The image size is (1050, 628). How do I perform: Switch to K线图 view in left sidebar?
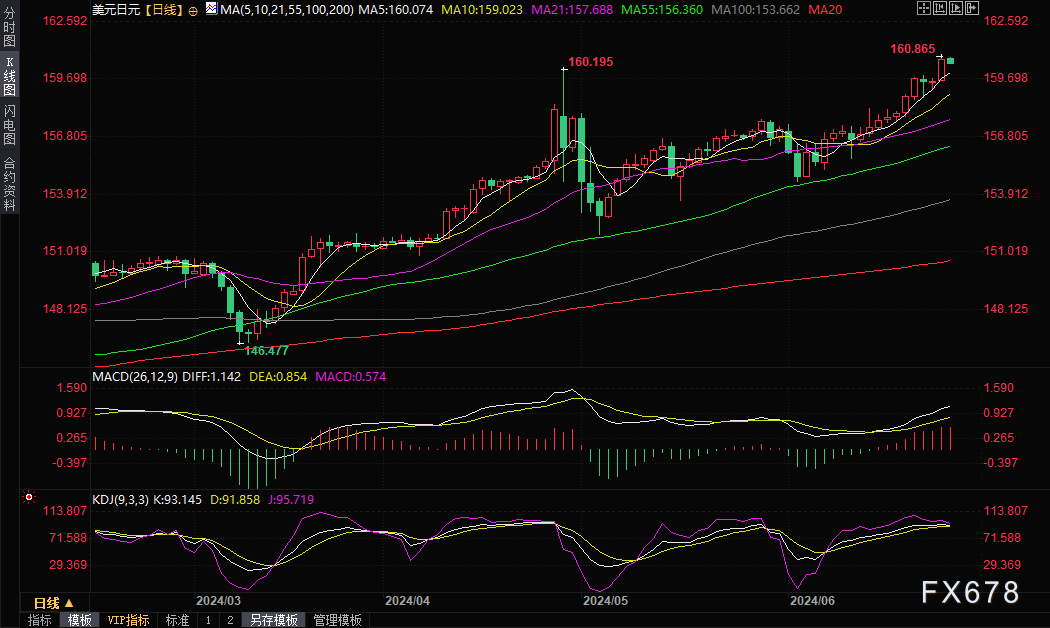tap(9, 76)
